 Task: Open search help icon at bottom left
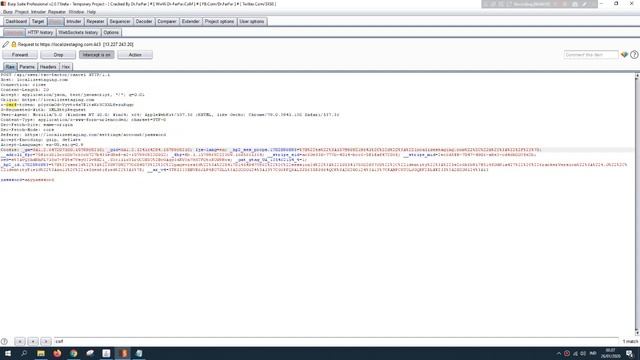4,341
